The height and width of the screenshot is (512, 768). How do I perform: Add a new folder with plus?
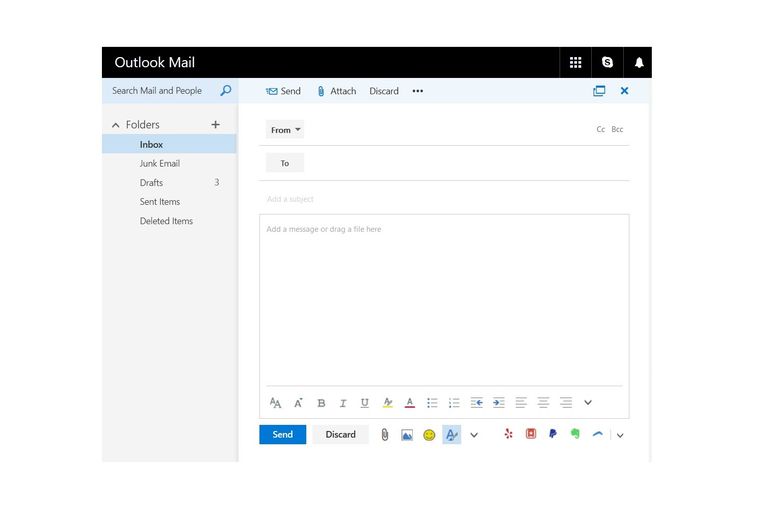[x=216, y=124]
